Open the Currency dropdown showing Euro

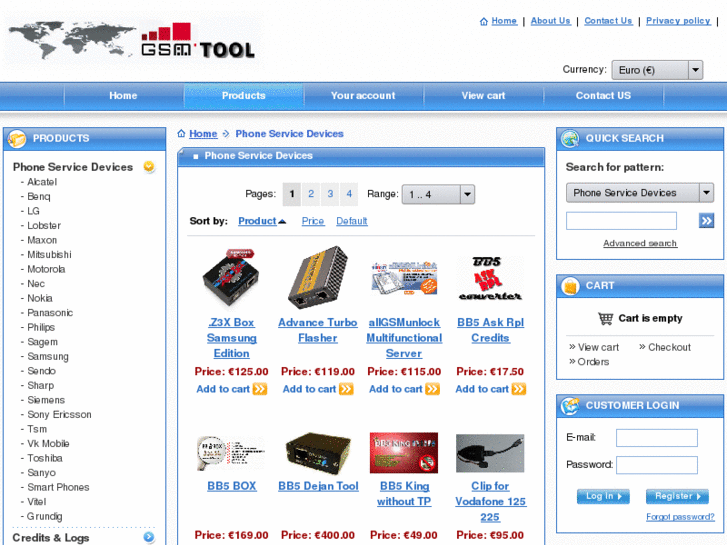coord(657,70)
